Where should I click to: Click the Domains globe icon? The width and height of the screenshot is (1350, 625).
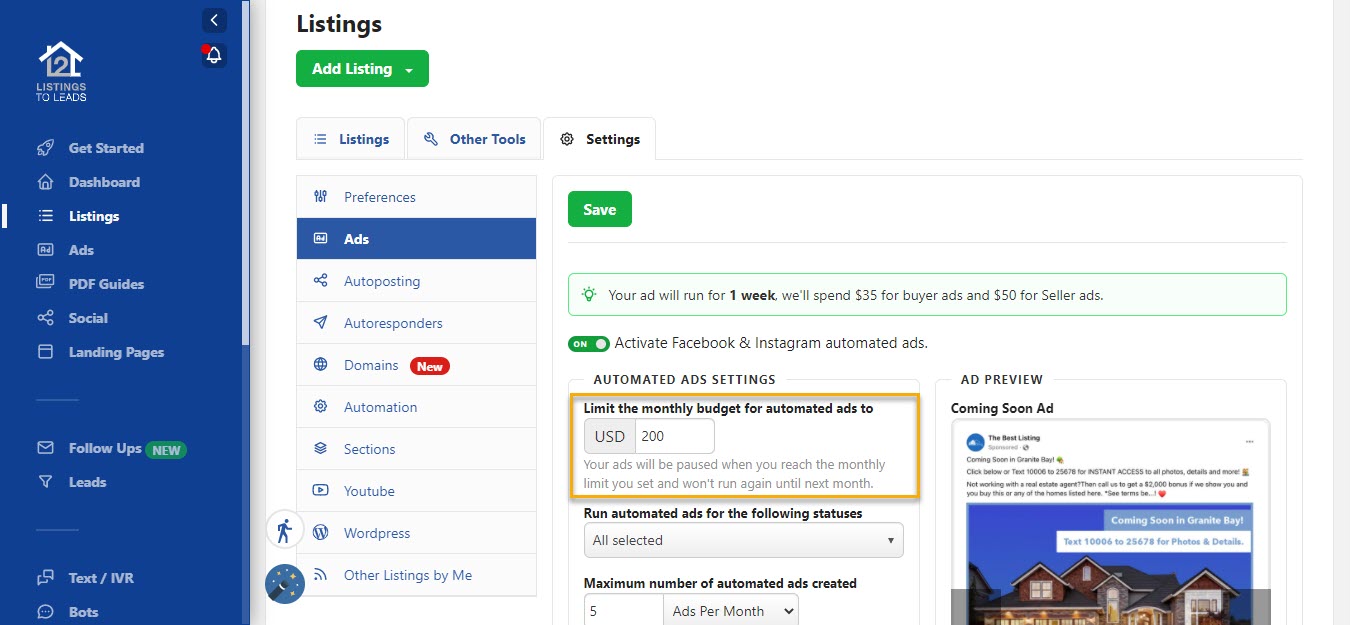tap(321, 365)
